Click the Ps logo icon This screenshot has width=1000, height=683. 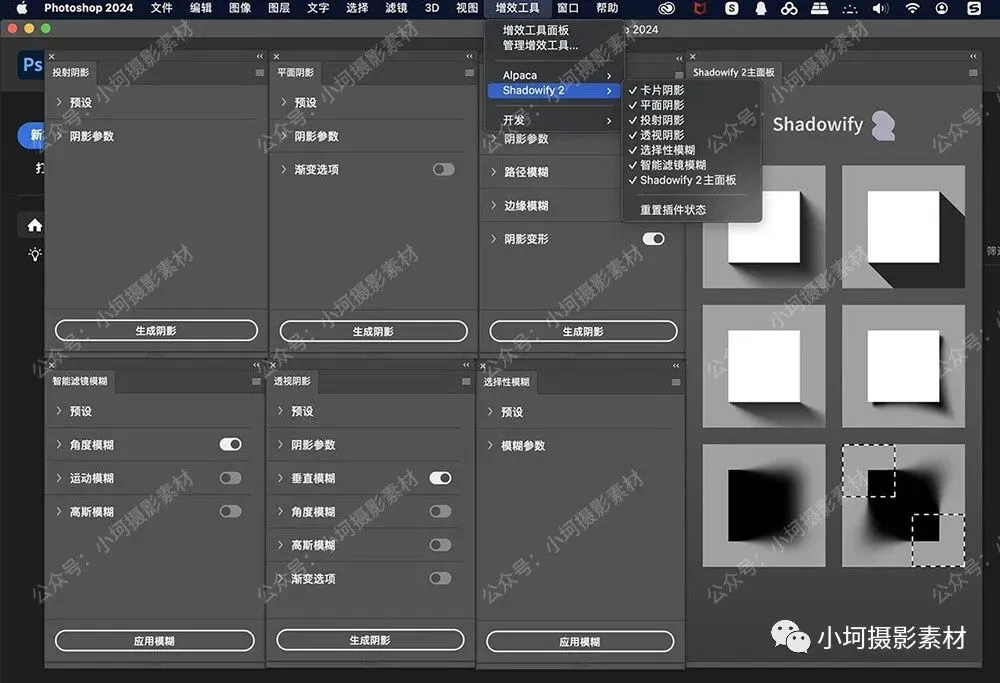point(32,65)
